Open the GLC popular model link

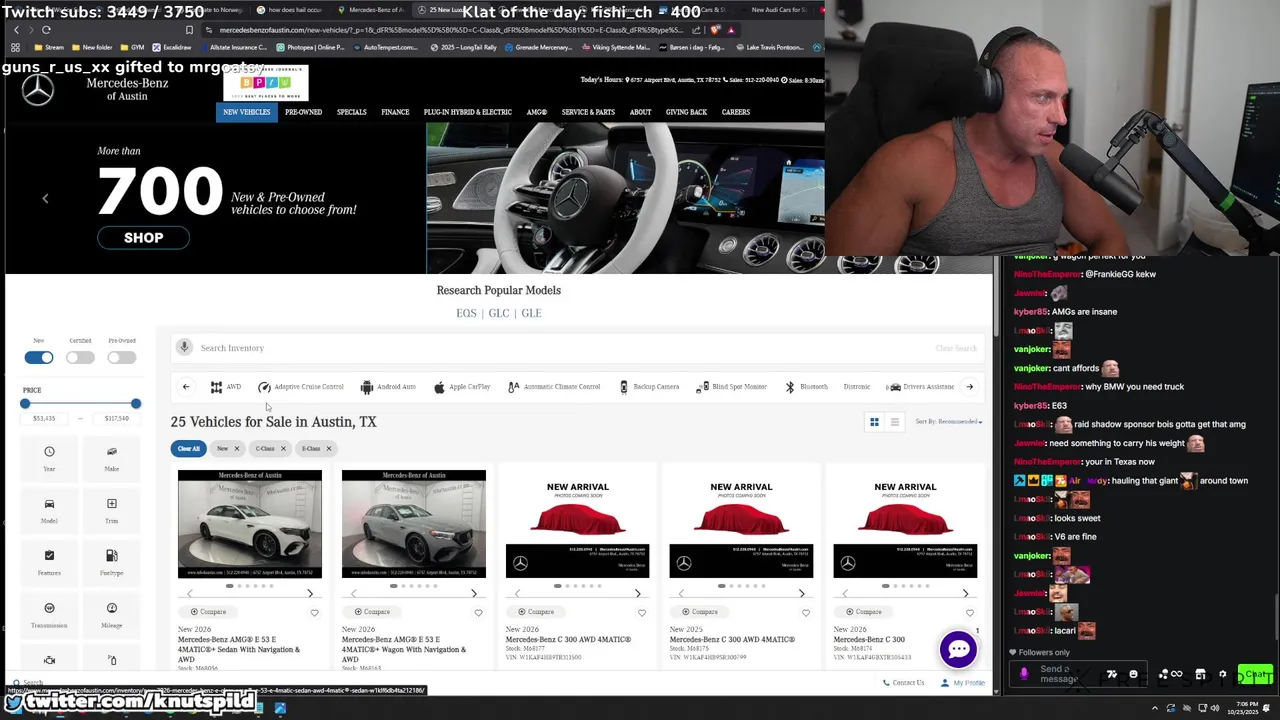(x=499, y=313)
